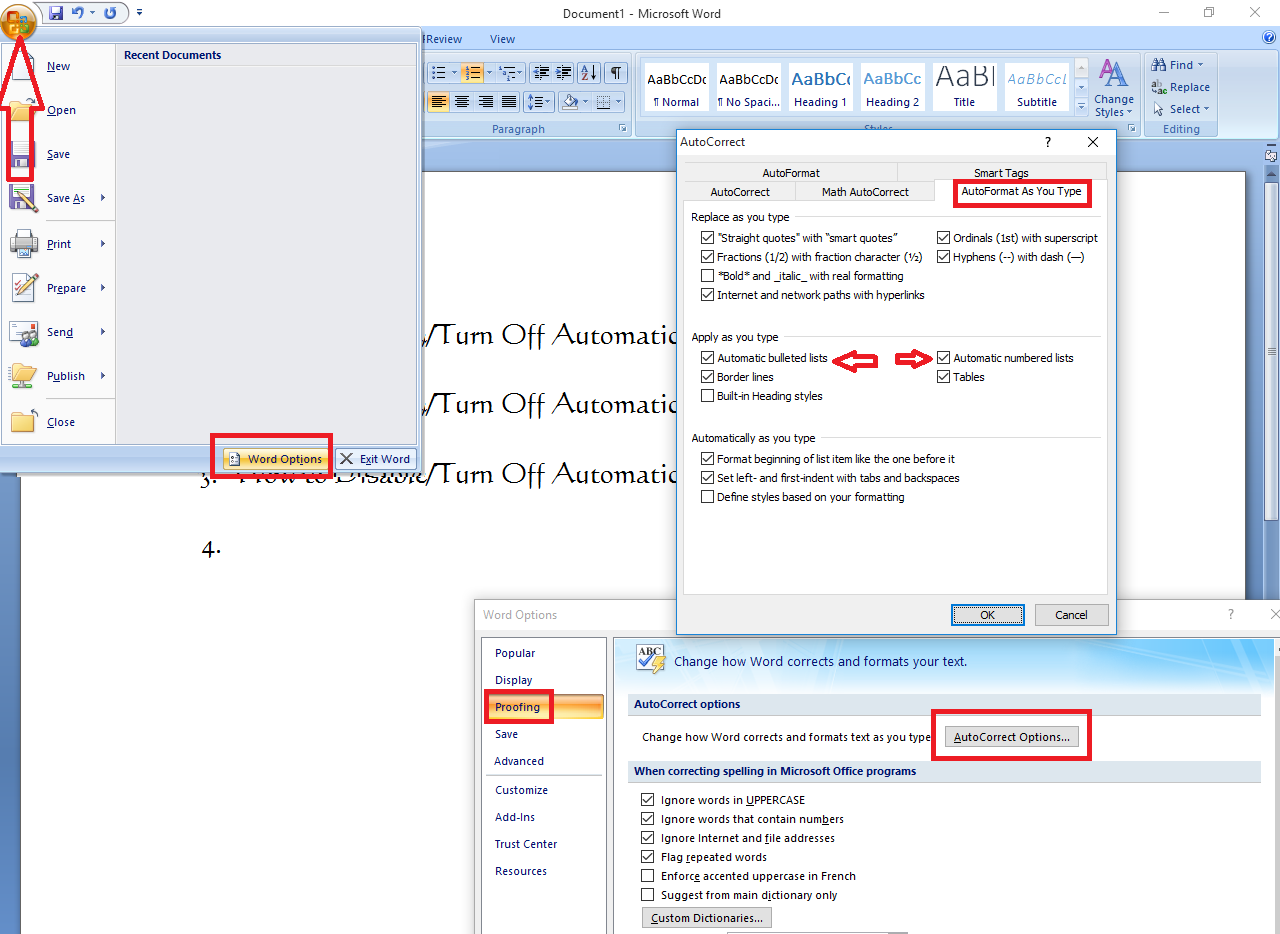Toggle the Tables checkbox
This screenshot has height=934, width=1280.
pos(944,377)
